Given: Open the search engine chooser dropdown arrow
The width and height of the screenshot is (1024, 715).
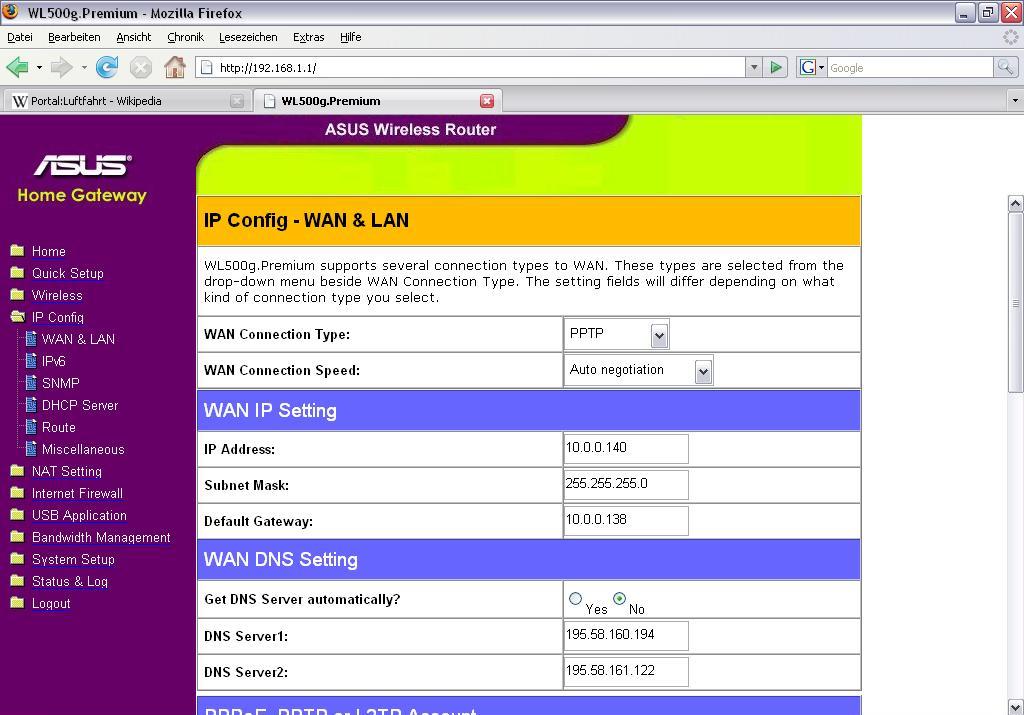Looking at the screenshot, I should coord(822,67).
